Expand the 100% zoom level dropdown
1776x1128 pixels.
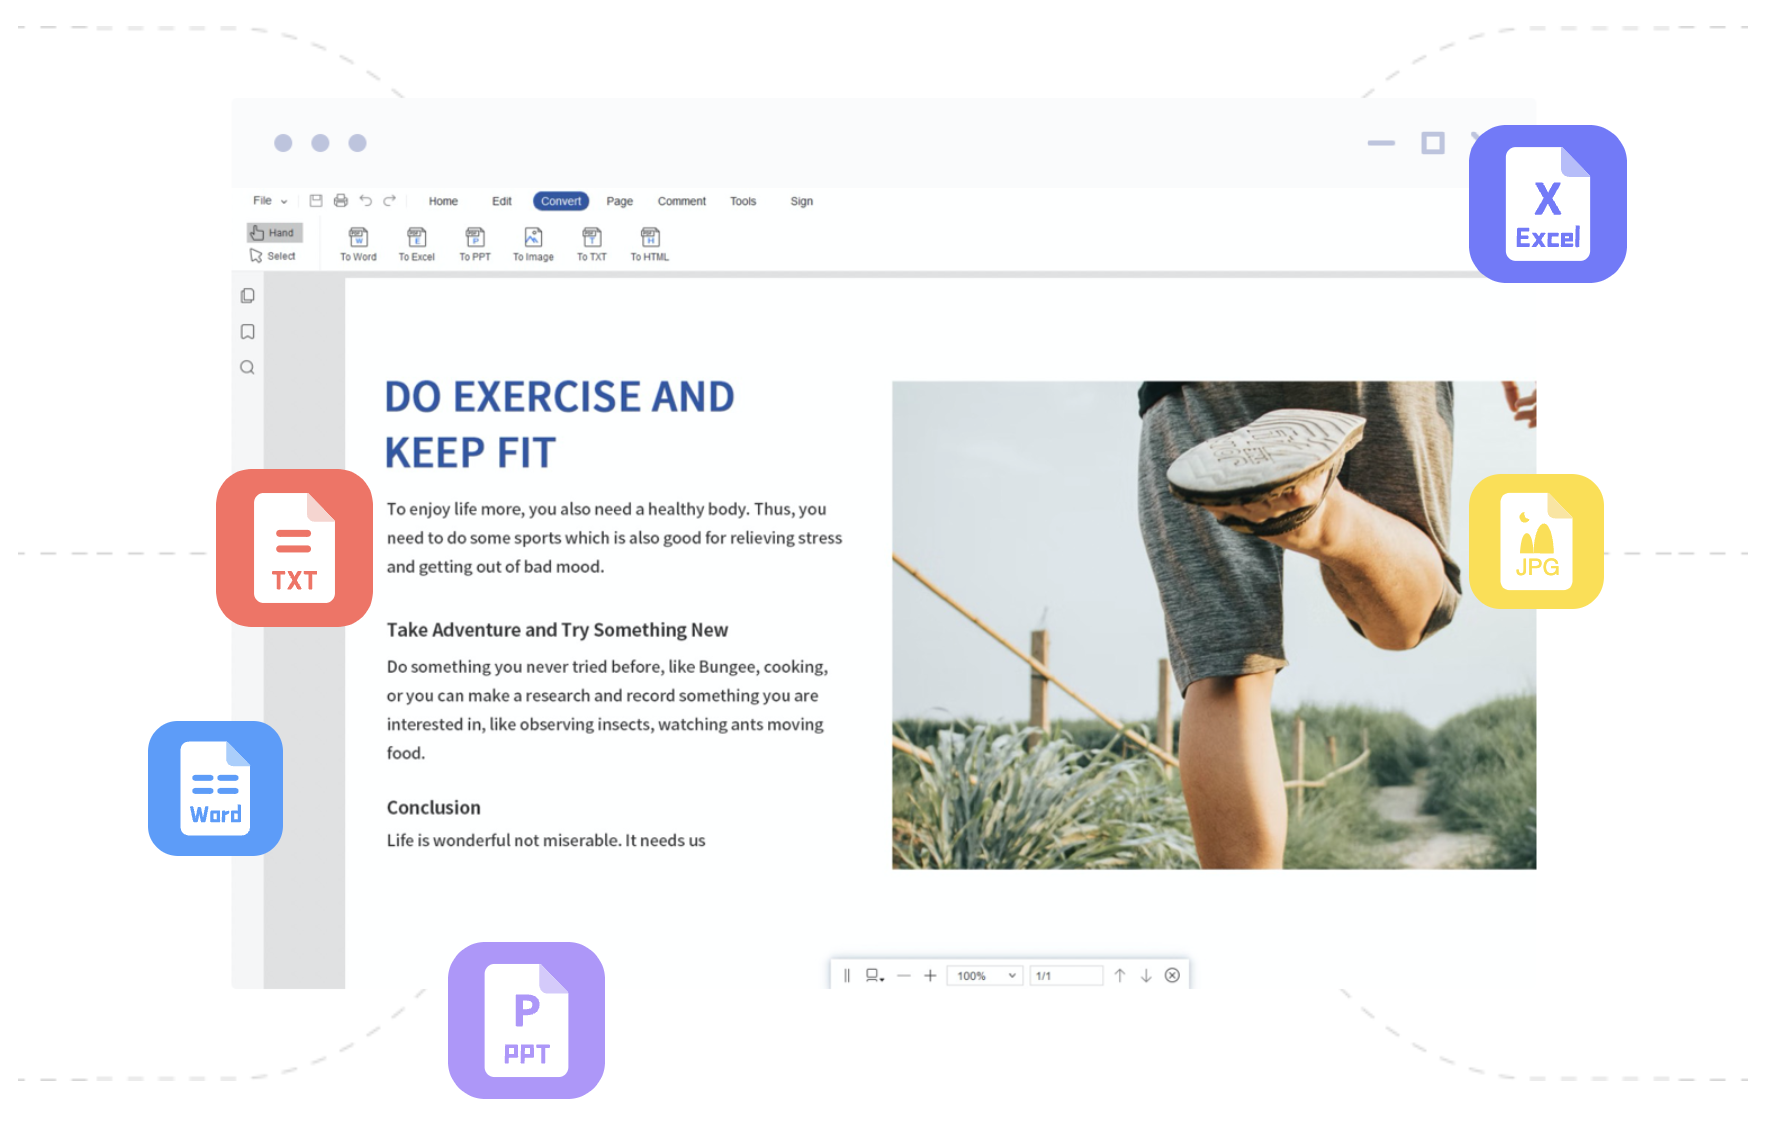(x=985, y=976)
